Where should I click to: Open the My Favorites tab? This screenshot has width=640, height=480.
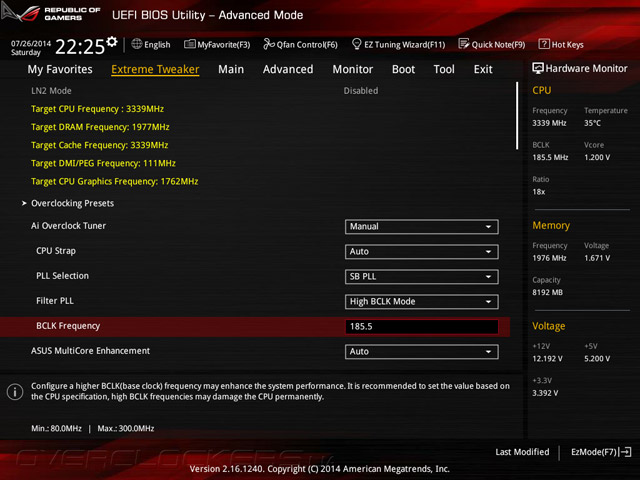[x=60, y=69]
